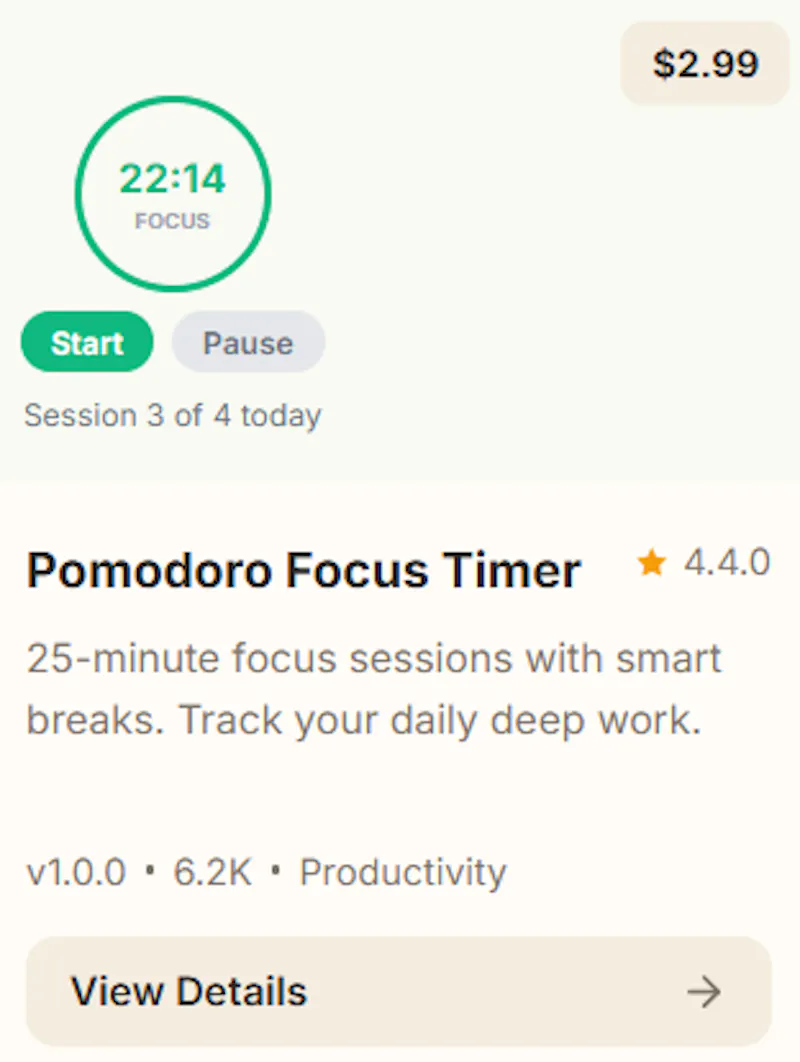Click the $2.99 price badge
Screen dimensions: 800x1062
coord(705,64)
